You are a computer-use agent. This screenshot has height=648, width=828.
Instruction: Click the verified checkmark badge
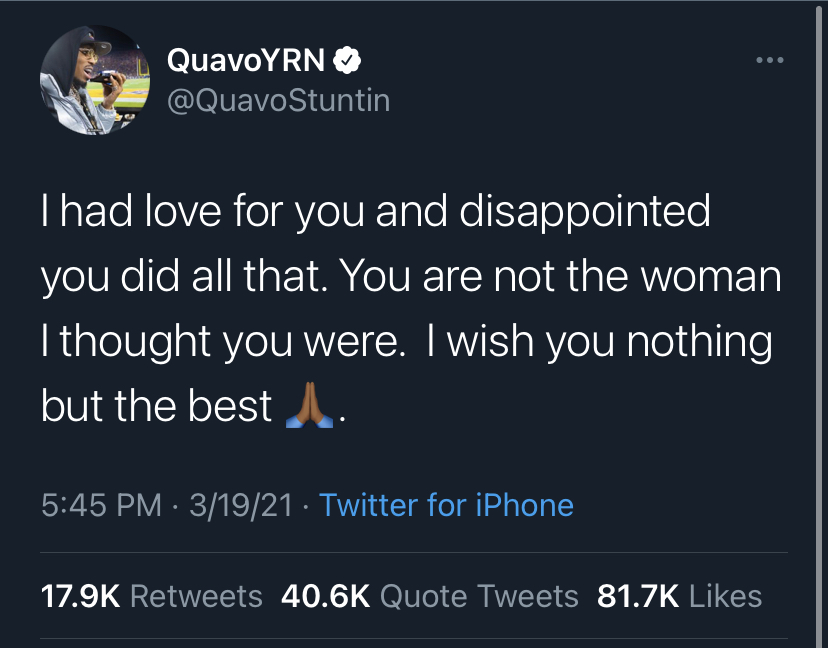tap(346, 62)
